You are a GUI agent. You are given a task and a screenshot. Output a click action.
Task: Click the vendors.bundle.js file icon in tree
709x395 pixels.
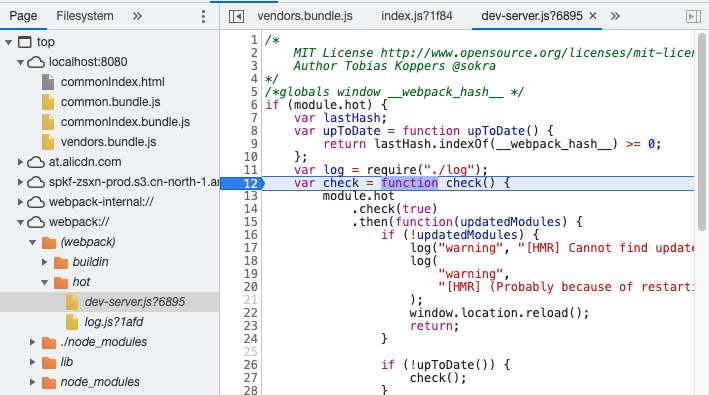[48, 142]
